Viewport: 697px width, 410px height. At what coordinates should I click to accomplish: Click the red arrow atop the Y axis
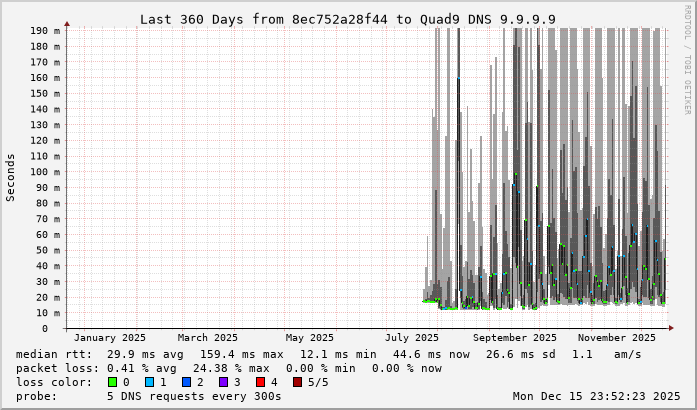pos(68,23)
